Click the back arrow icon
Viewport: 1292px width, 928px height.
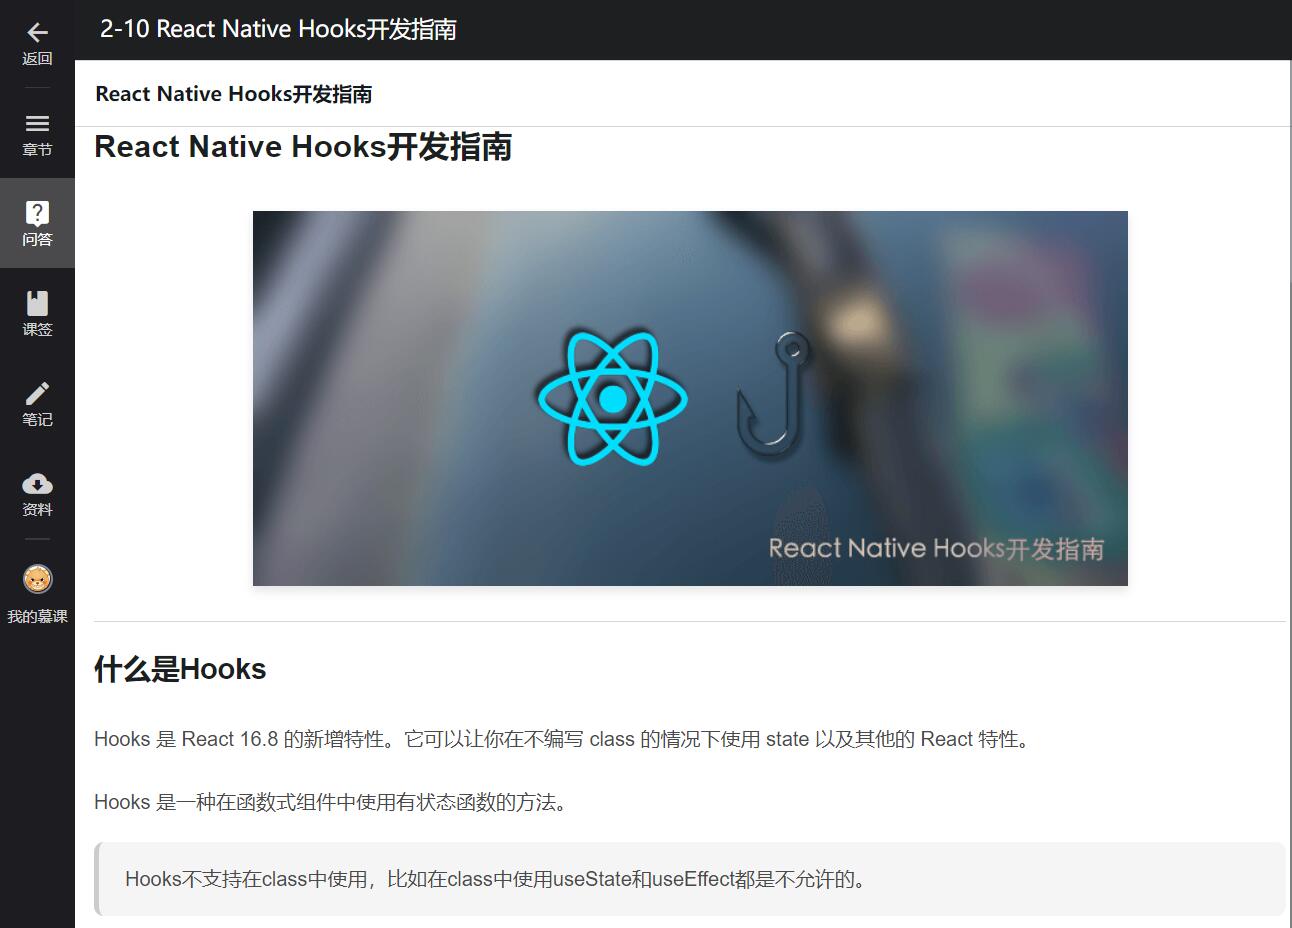click(37, 32)
